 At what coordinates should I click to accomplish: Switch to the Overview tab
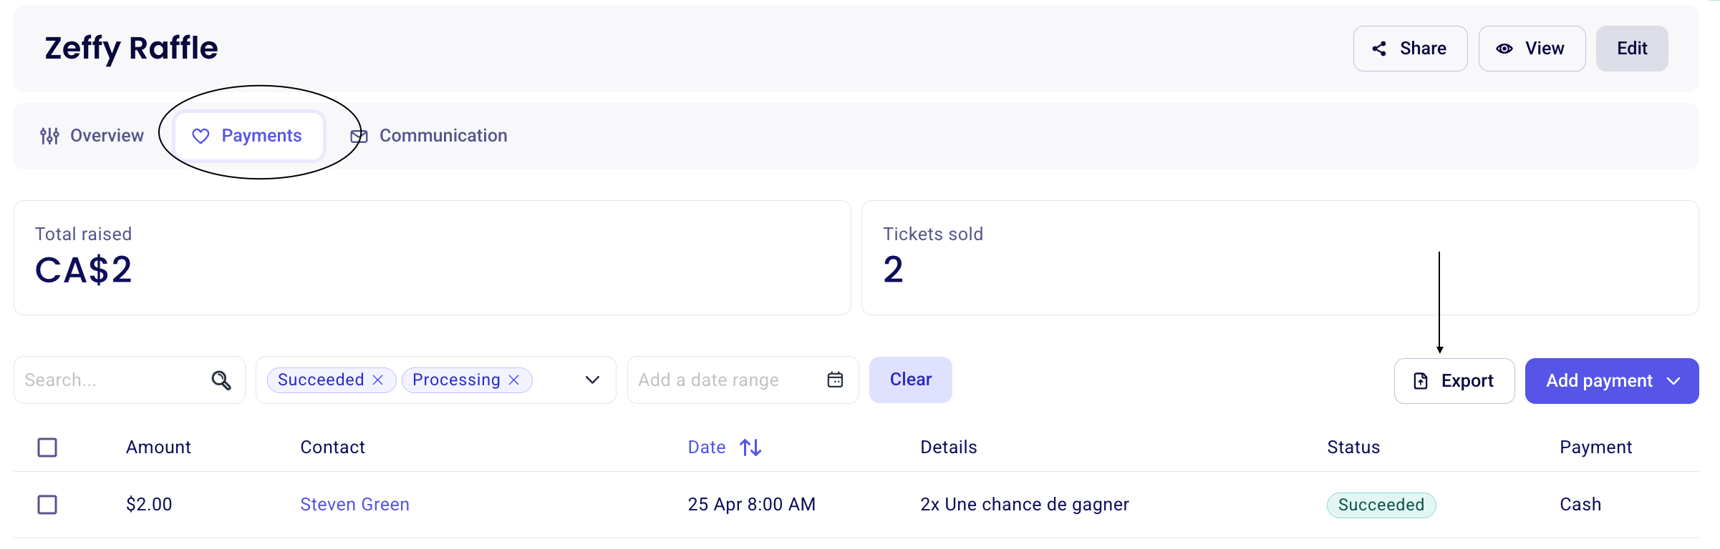click(x=92, y=136)
